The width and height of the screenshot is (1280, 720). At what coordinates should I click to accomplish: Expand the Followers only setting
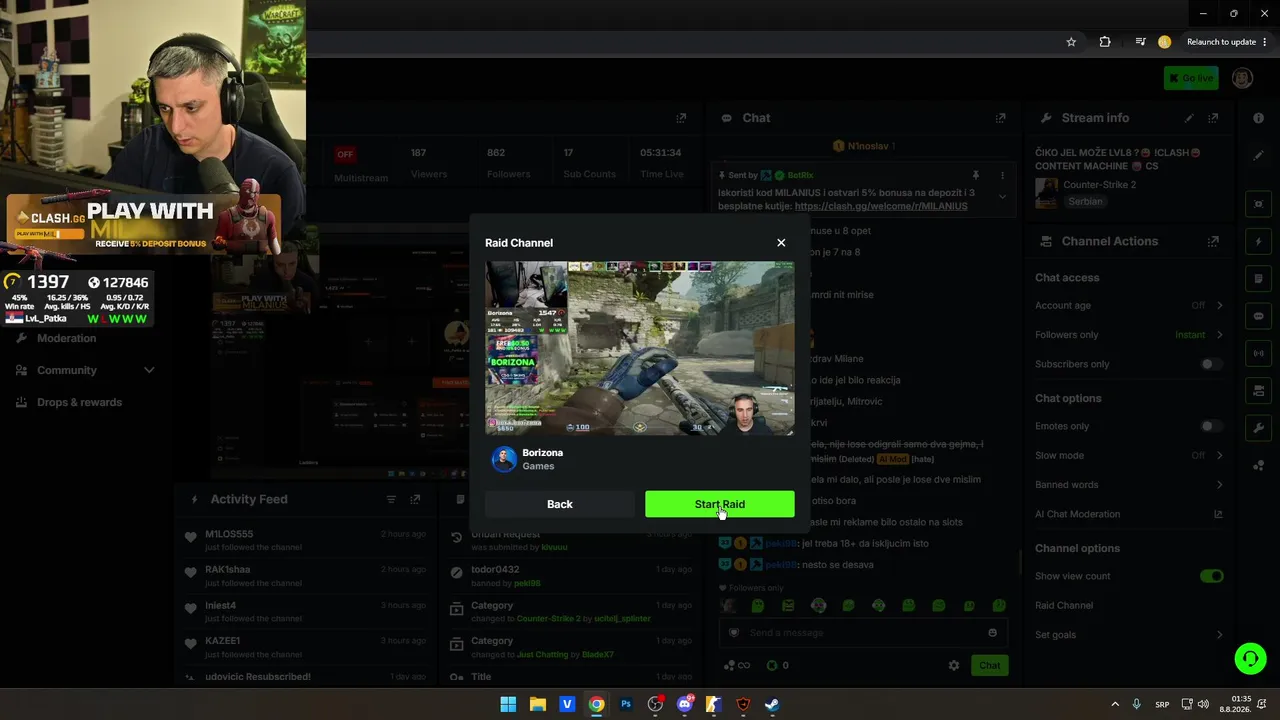[1129, 335]
